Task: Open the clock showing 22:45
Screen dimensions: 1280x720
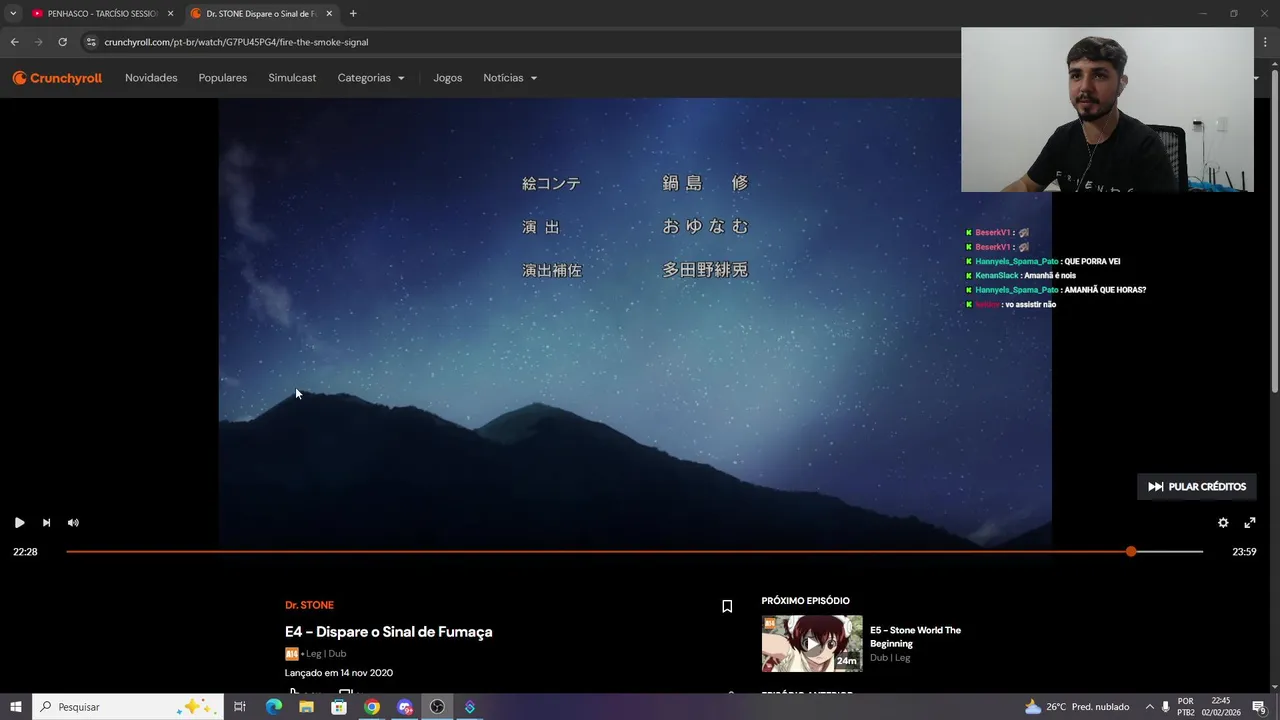Action: (x=1220, y=707)
